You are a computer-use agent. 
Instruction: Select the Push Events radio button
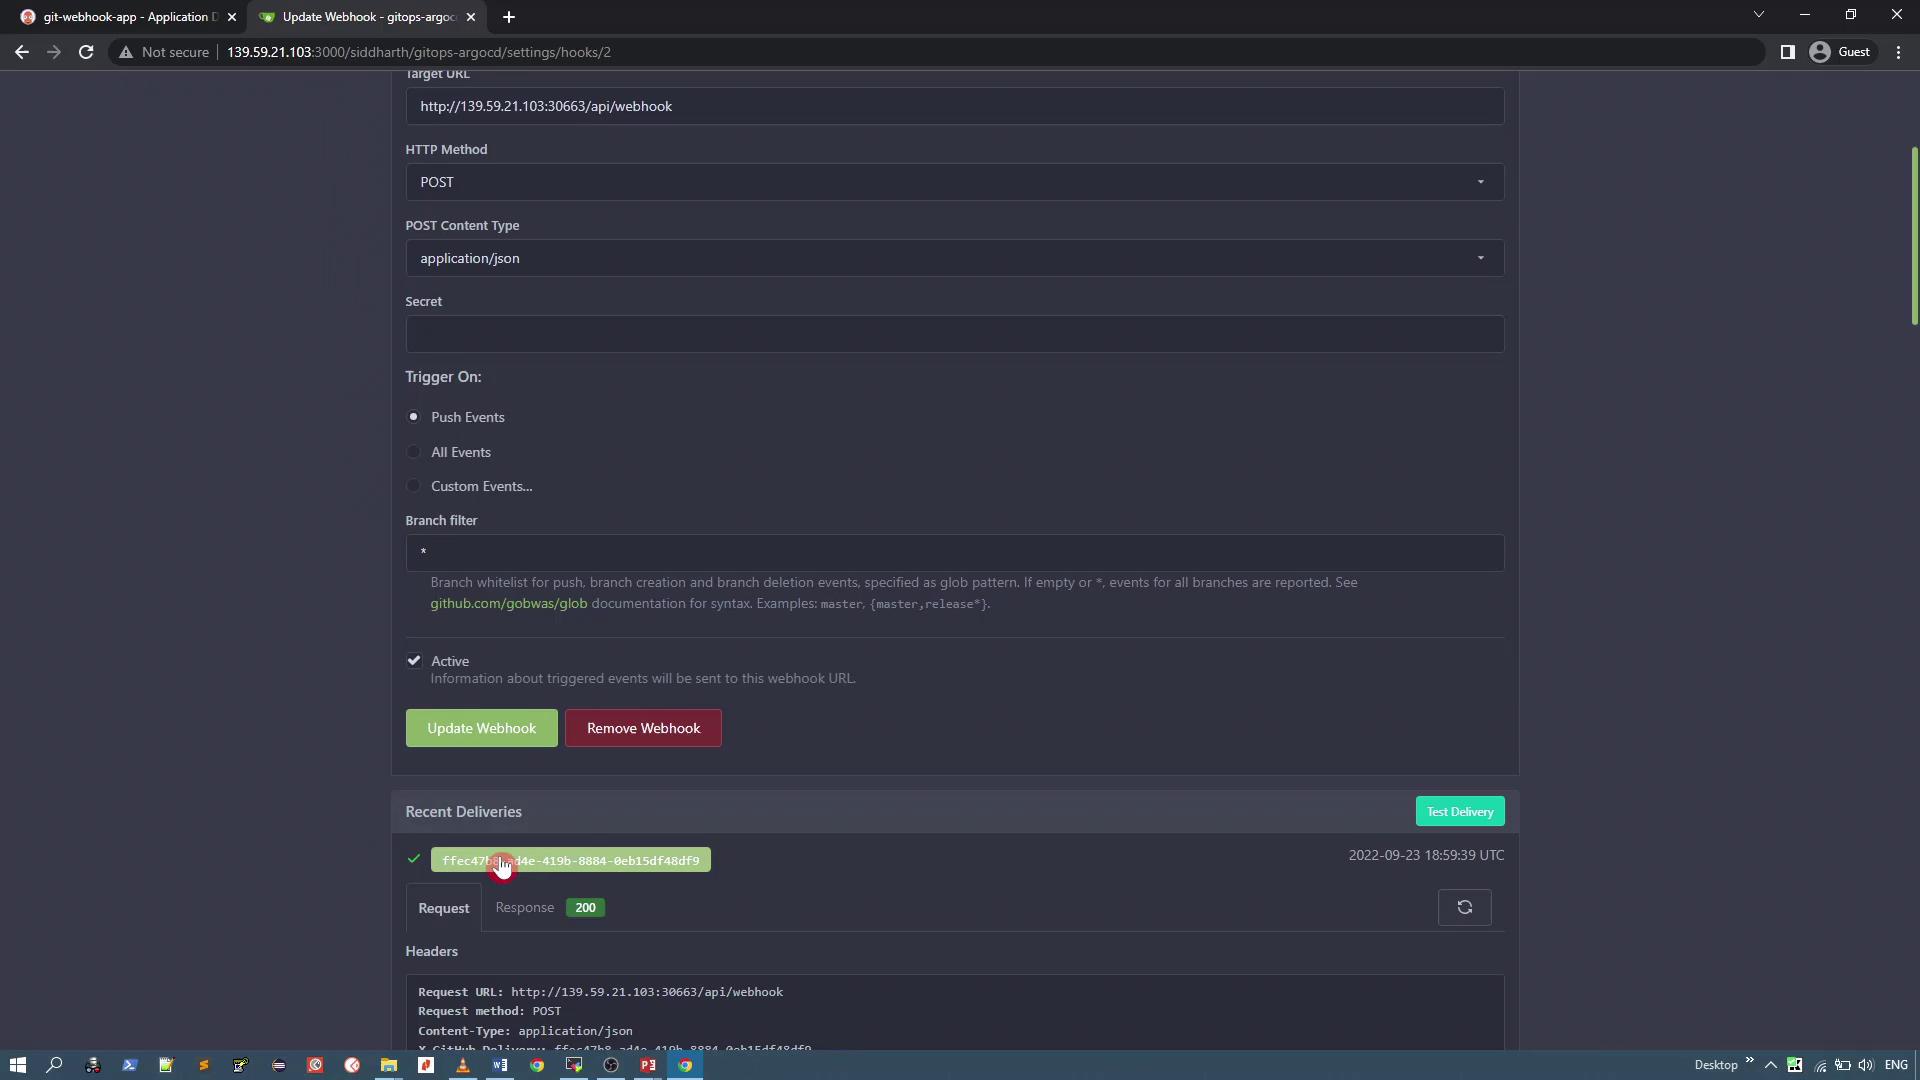point(413,417)
